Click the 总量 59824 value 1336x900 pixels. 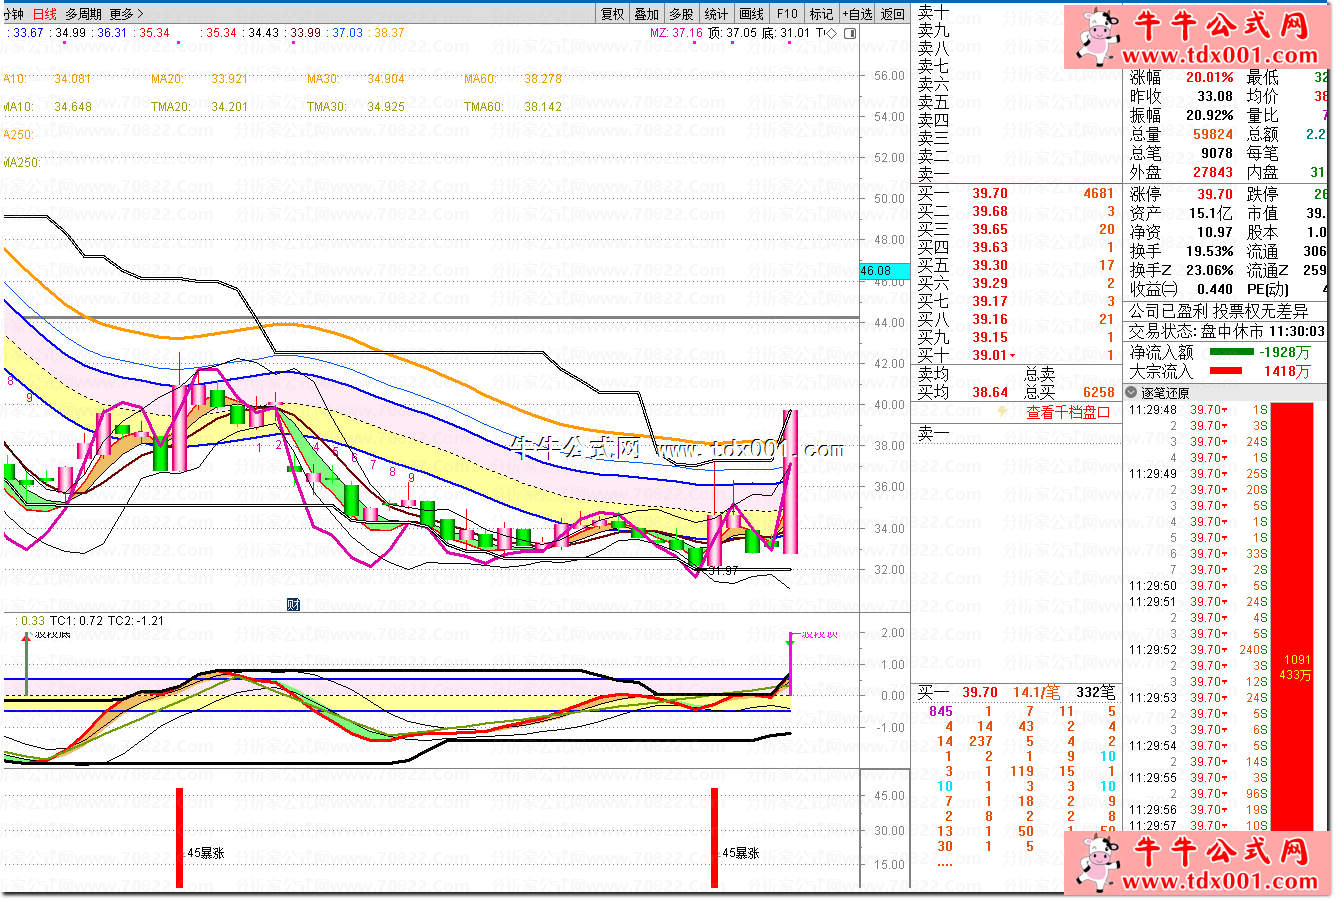[x=1213, y=135]
